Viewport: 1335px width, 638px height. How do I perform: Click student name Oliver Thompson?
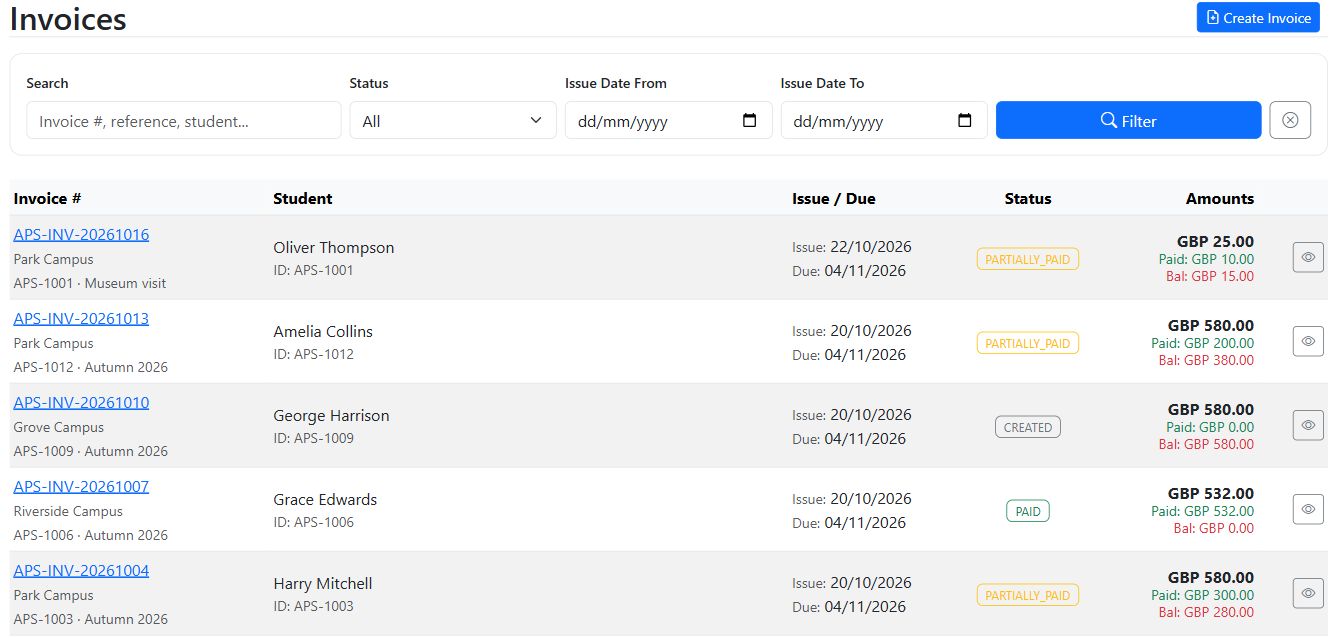tap(334, 248)
